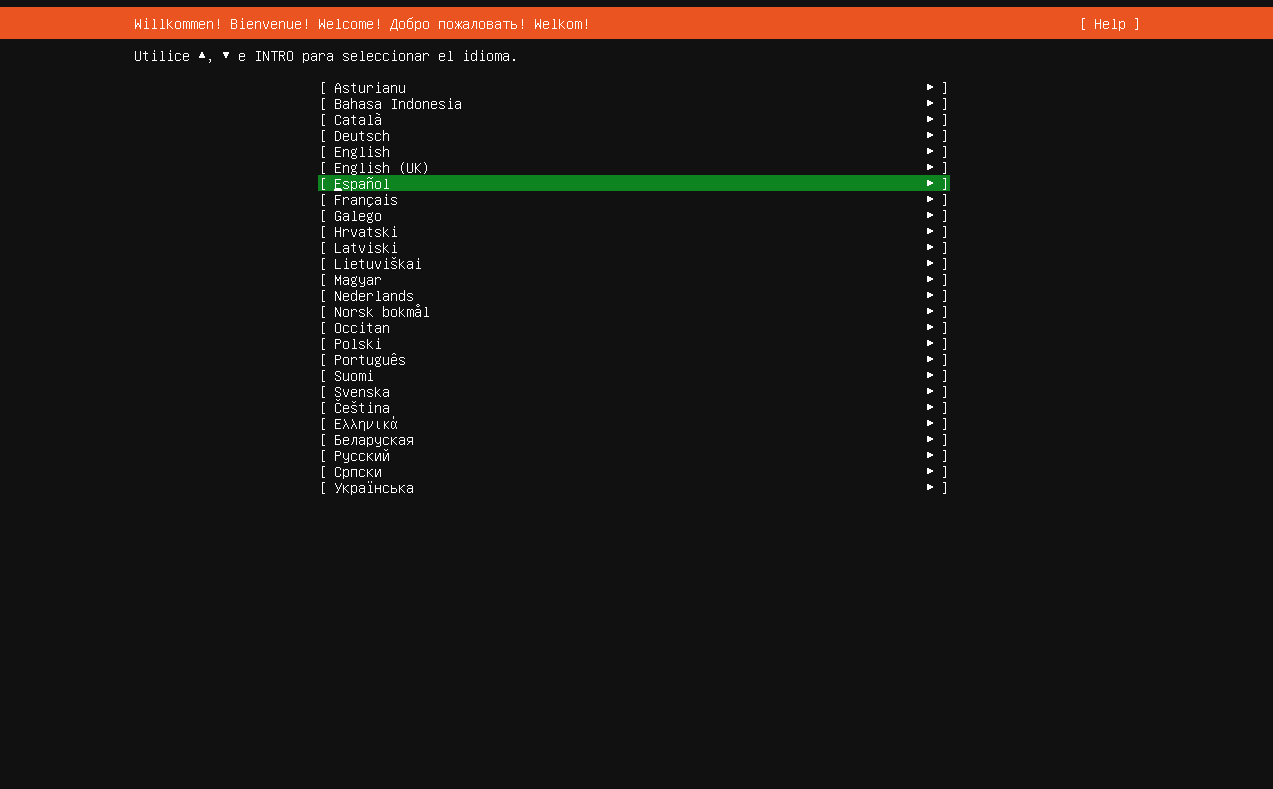Click arrow at end of Ελληνικά row
Image resolution: width=1273 pixels, height=789 pixels.
point(930,423)
